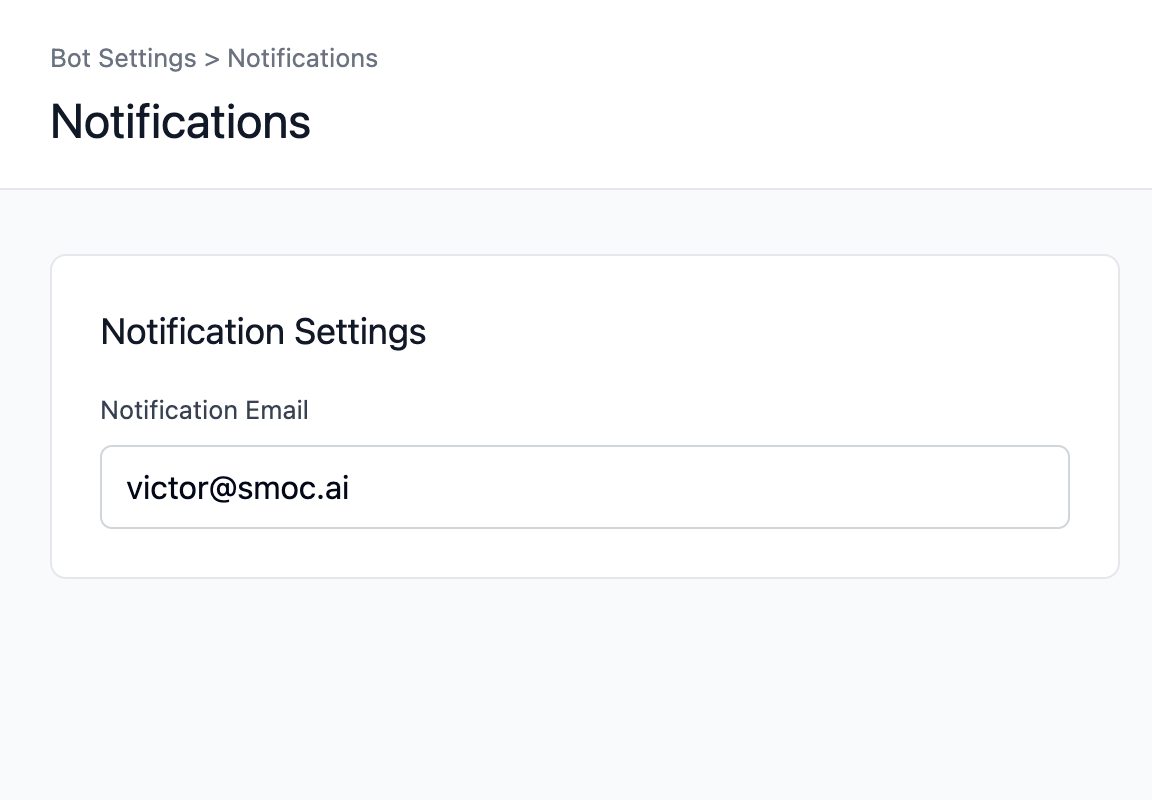Focus the Notification Email input field

click(584, 487)
